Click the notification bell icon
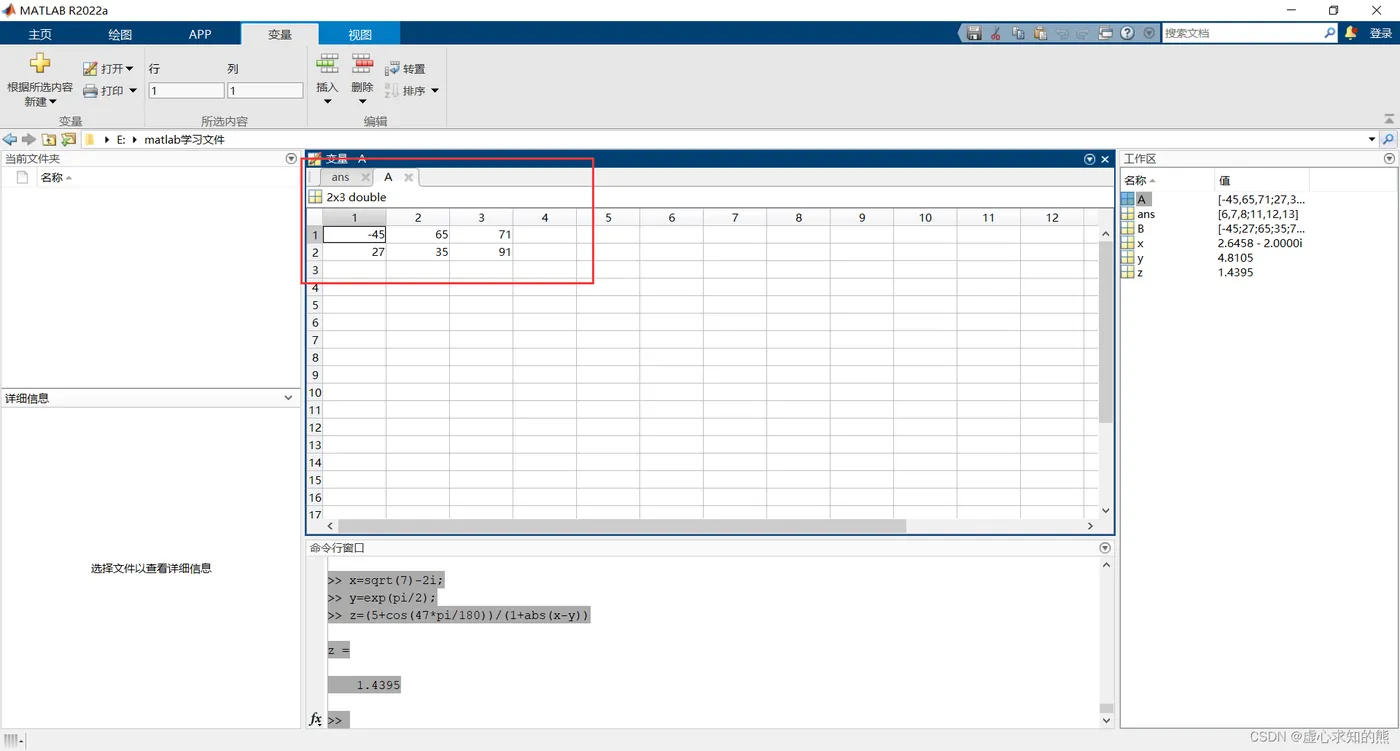The image size is (1400, 751). point(1351,33)
